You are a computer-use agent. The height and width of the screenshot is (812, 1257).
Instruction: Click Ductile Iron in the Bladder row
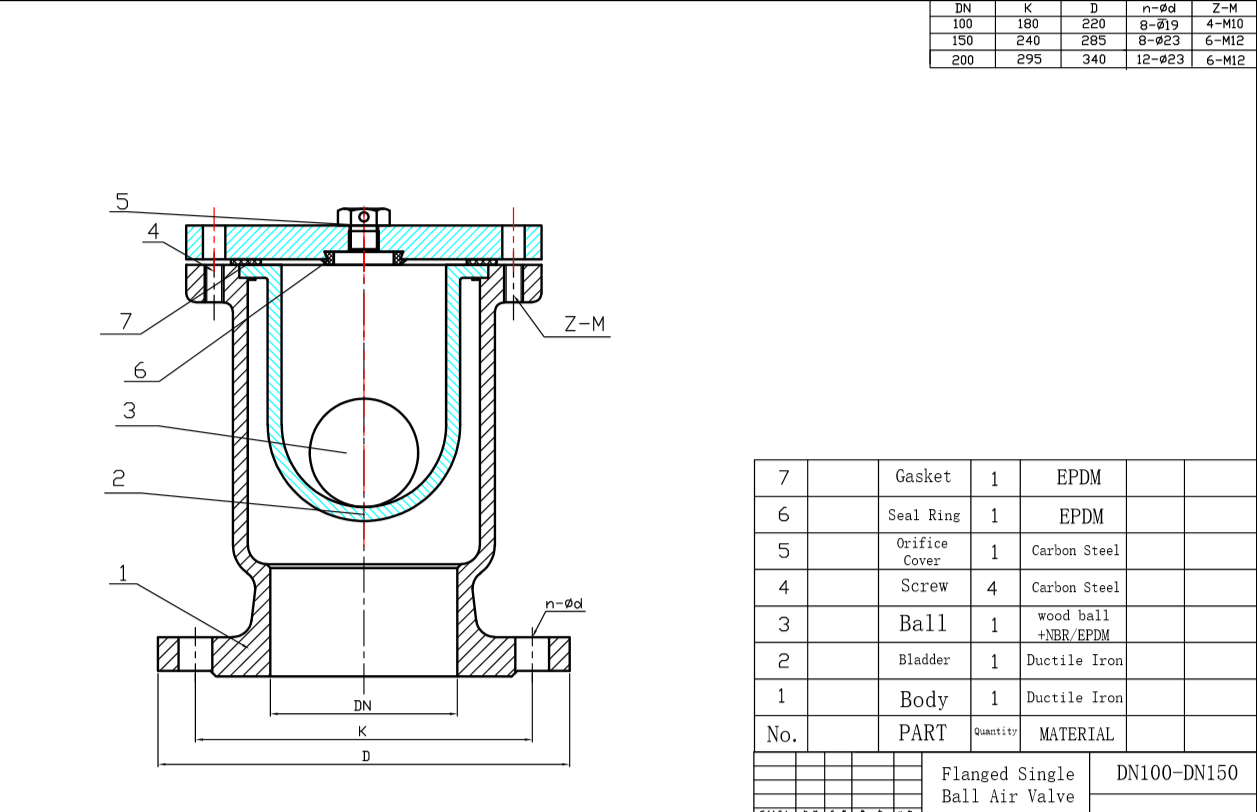[1075, 661]
